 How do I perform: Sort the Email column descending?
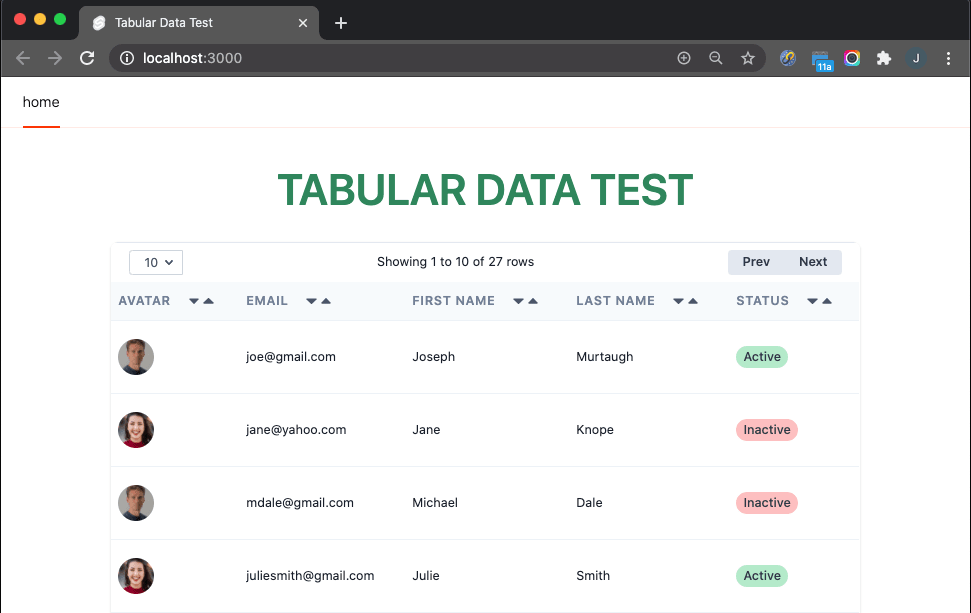click(x=312, y=300)
